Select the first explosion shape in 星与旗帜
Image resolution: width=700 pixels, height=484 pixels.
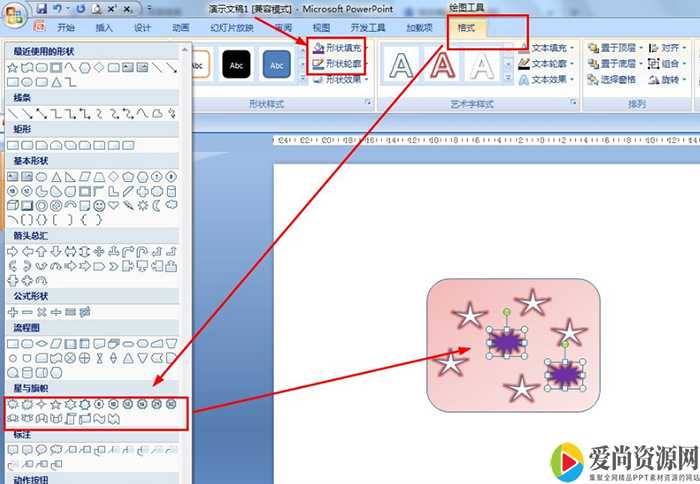13,404
